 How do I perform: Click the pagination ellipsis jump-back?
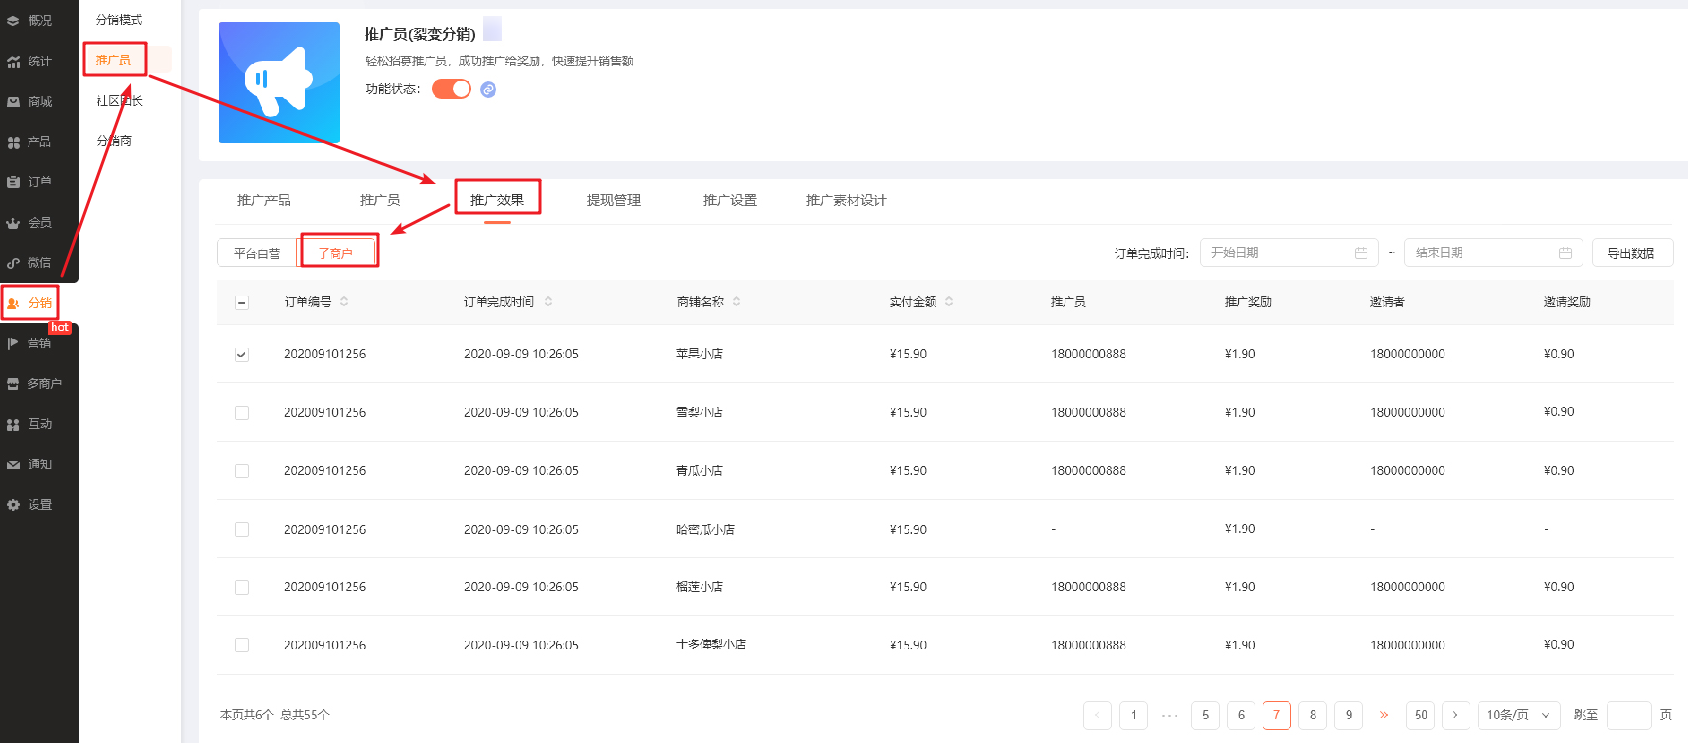pos(1169,715)
